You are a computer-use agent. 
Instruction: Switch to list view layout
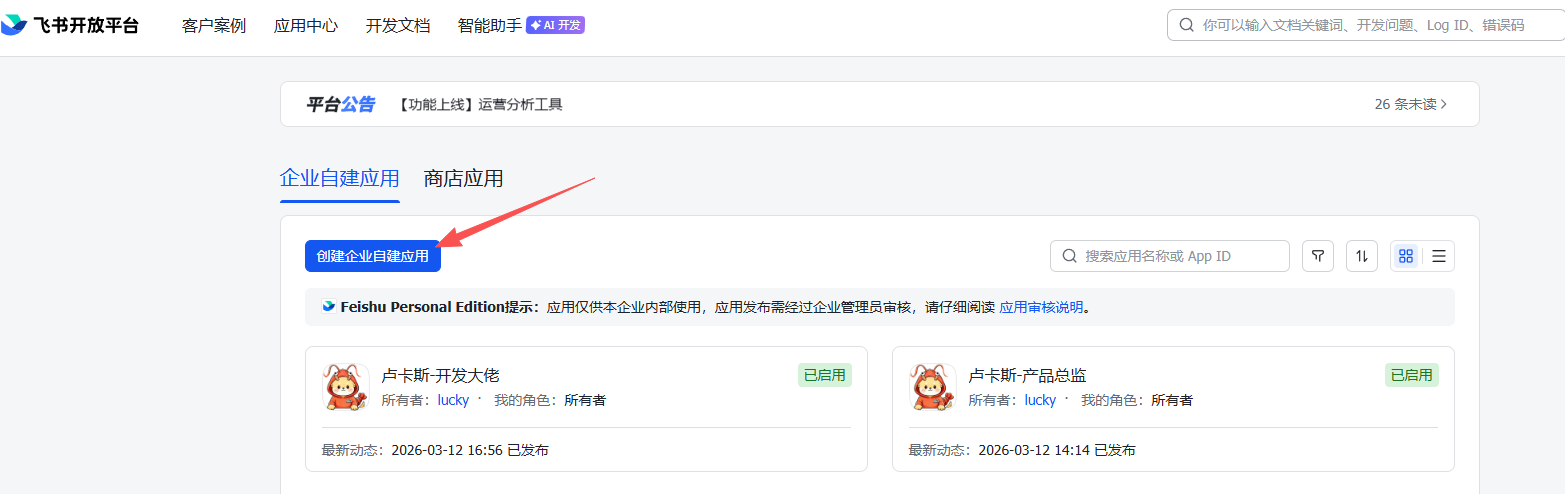click(1438, 256)
